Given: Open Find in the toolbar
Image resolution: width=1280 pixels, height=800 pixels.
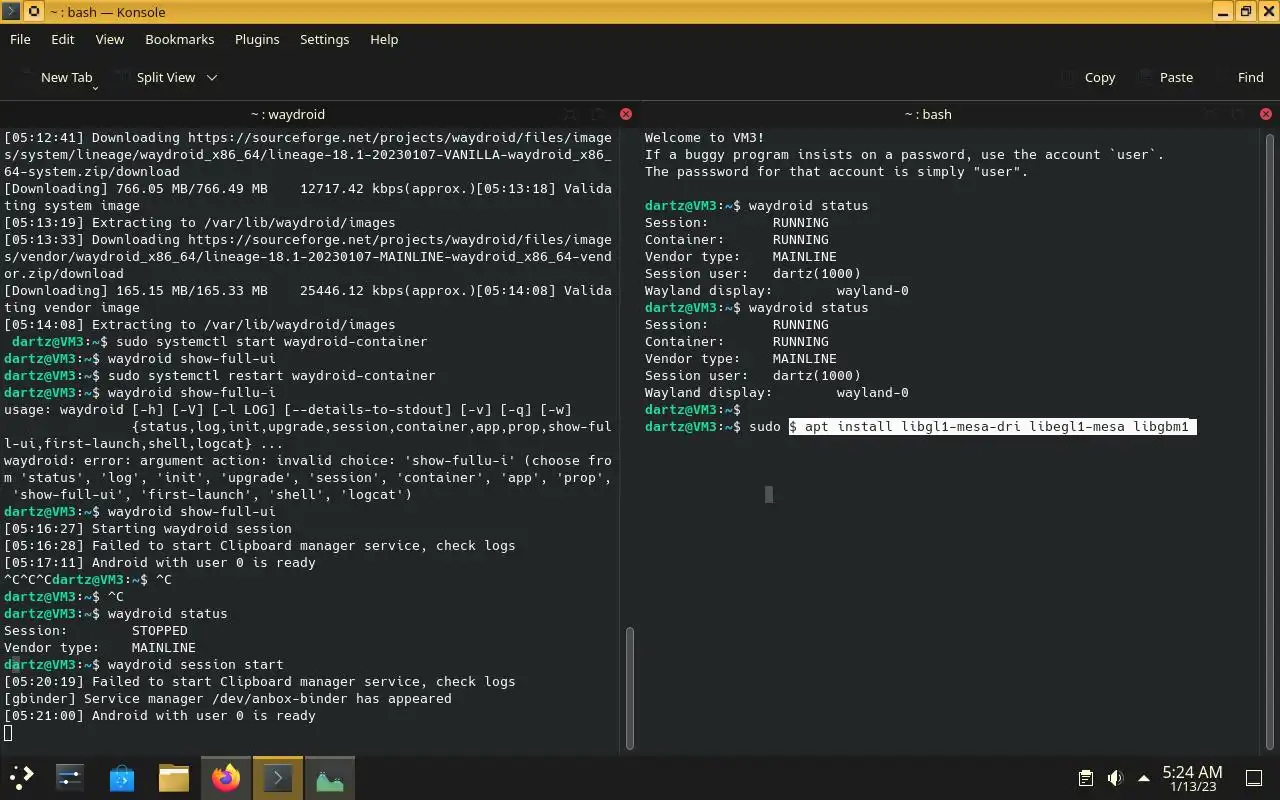Looking at the screenshot, I should [1238, 77].
